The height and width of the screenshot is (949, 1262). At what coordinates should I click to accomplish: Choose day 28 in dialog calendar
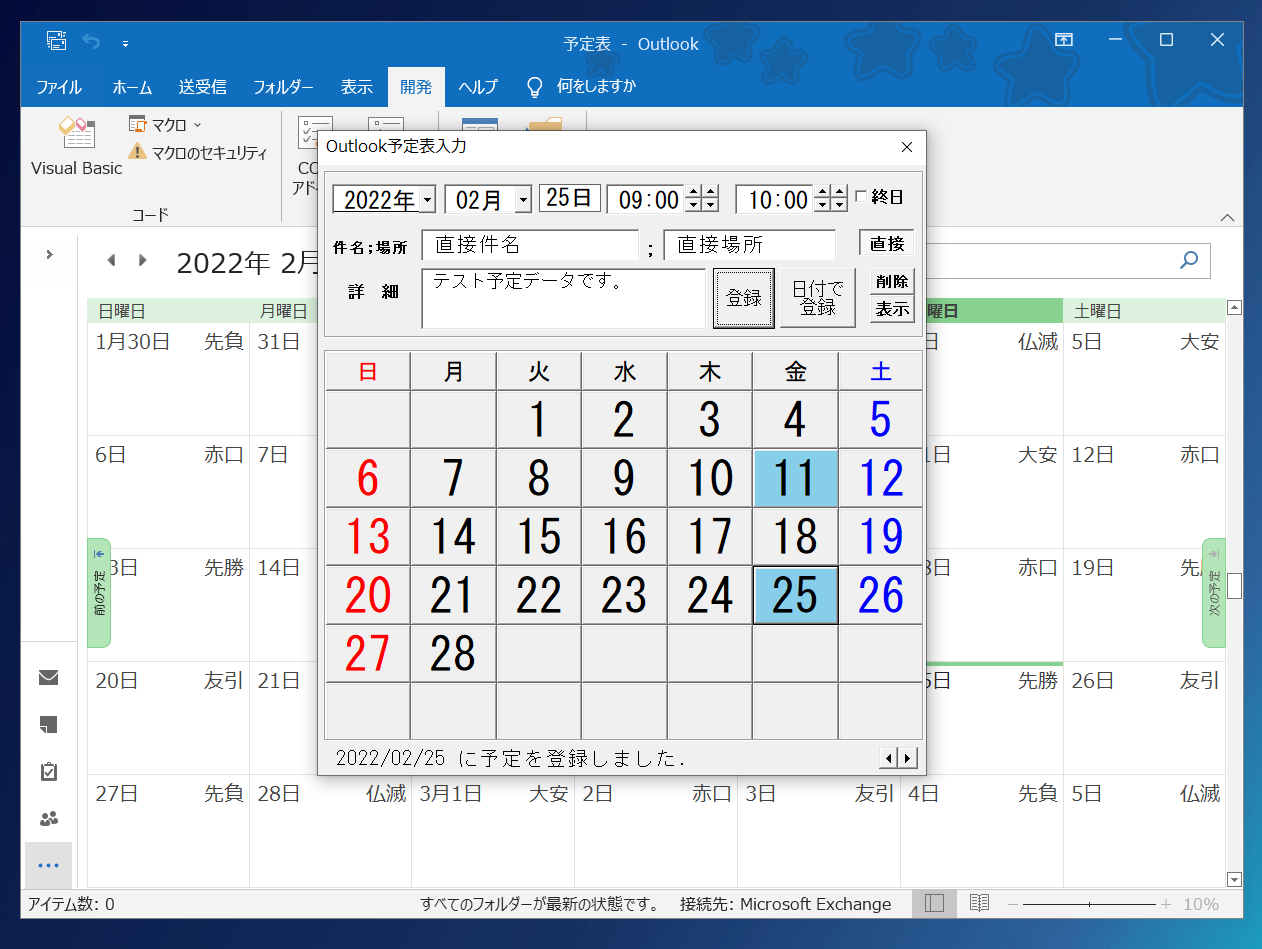(453, 654)
